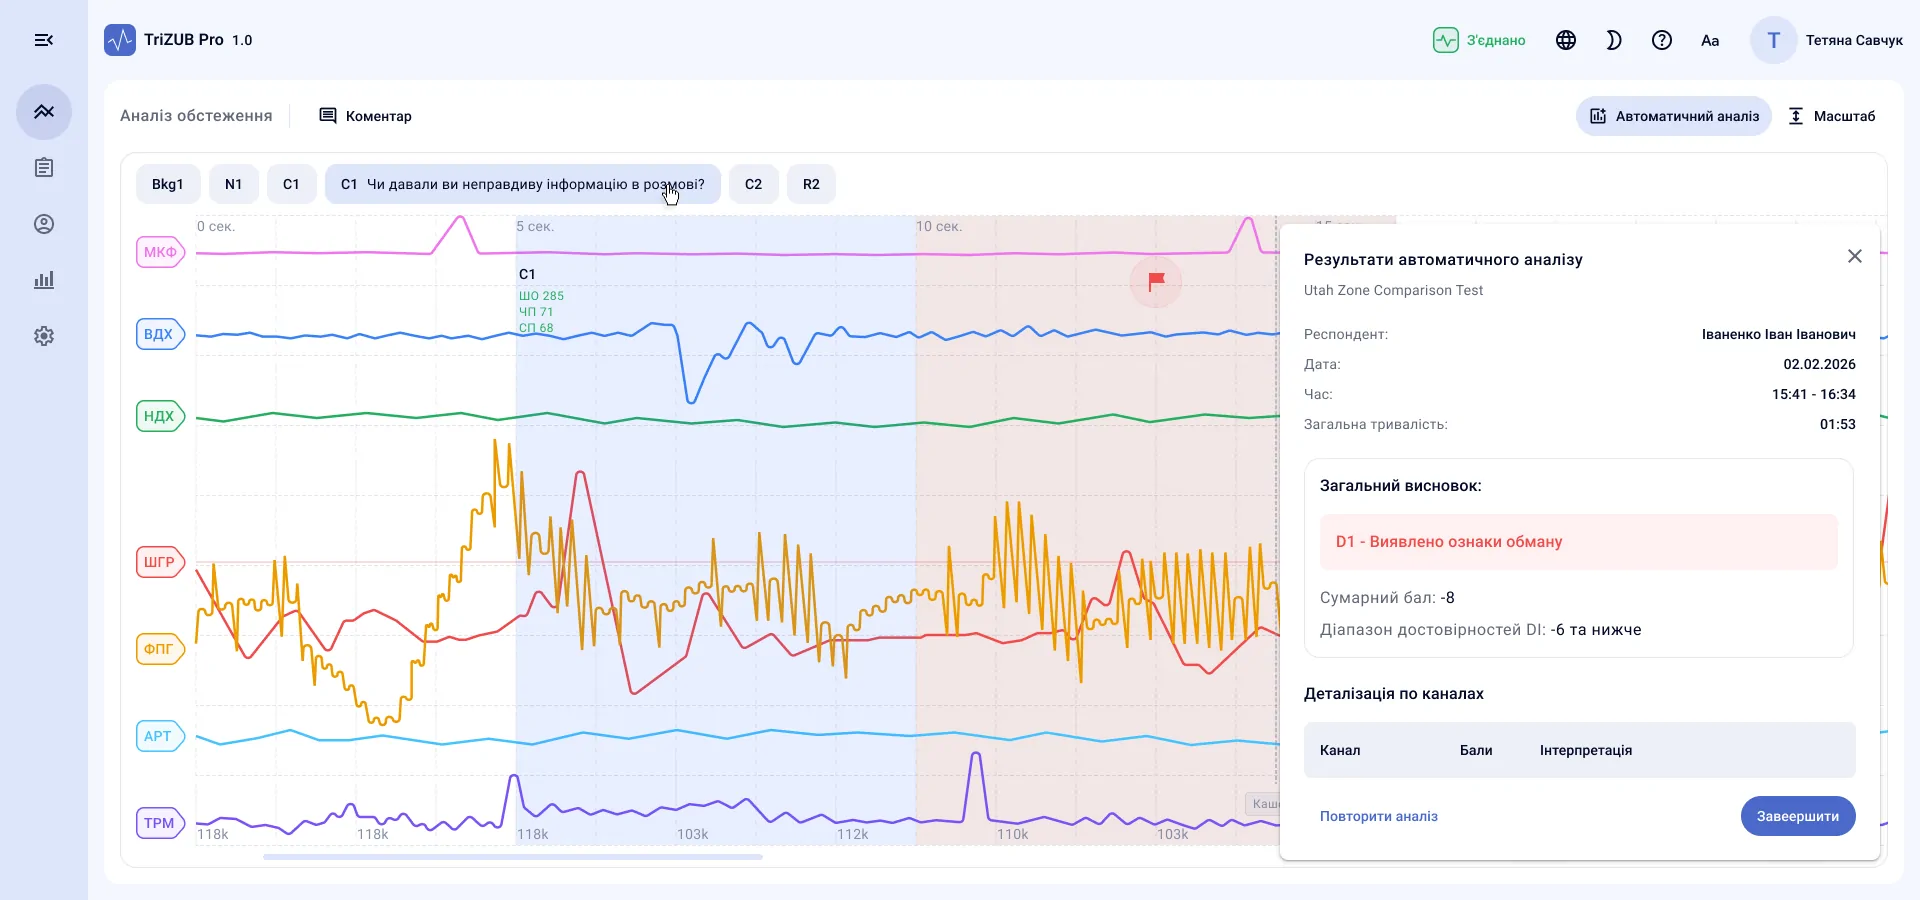Open the settings gear in sidebar
Image resolution: width=1920 pixels, height=900 pixels.
pos(44,336)
